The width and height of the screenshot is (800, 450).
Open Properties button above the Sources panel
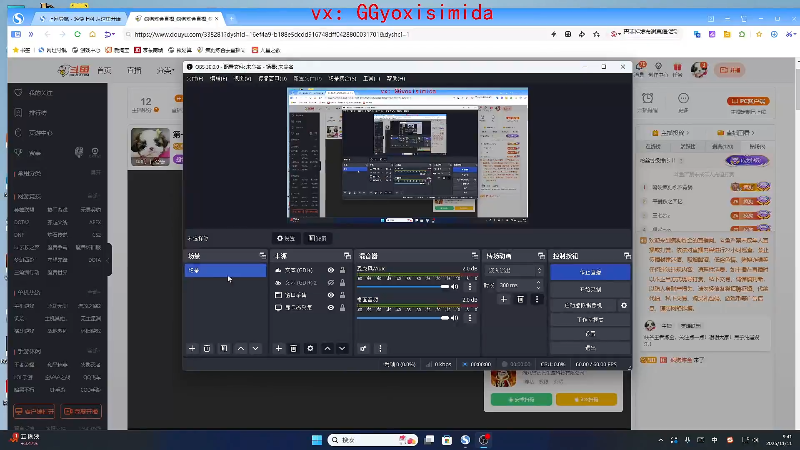(x=286, y=238)
